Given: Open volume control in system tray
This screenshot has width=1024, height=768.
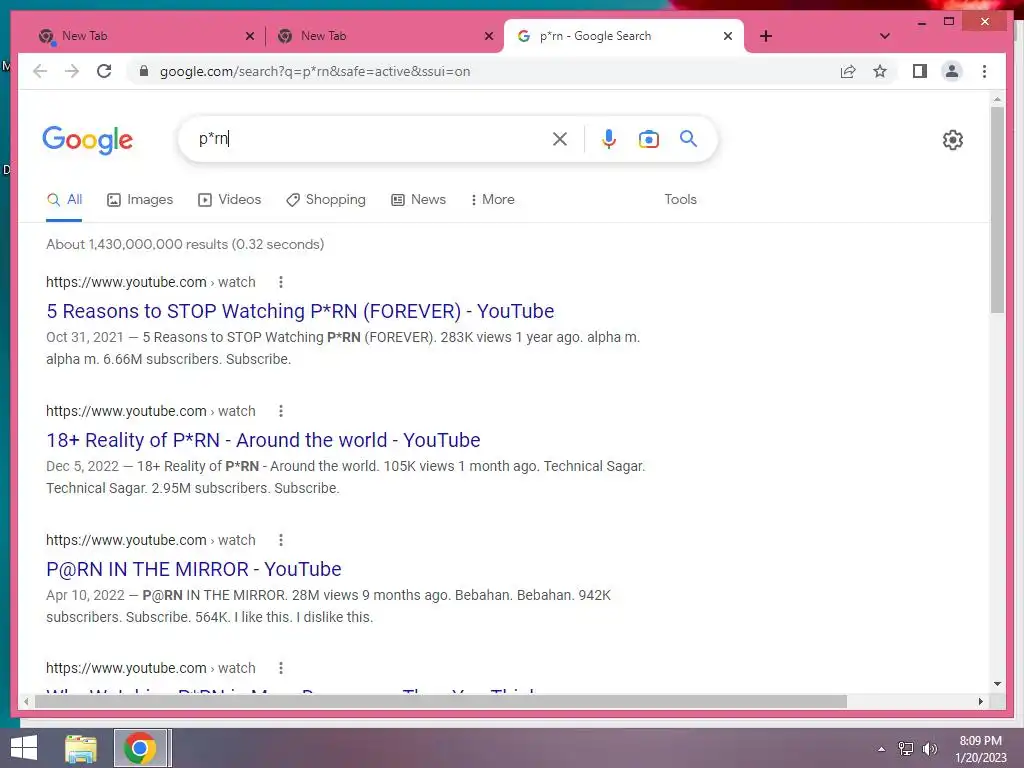Looking at the screenshot, I should pyautogui.click(x=929, y=748).
